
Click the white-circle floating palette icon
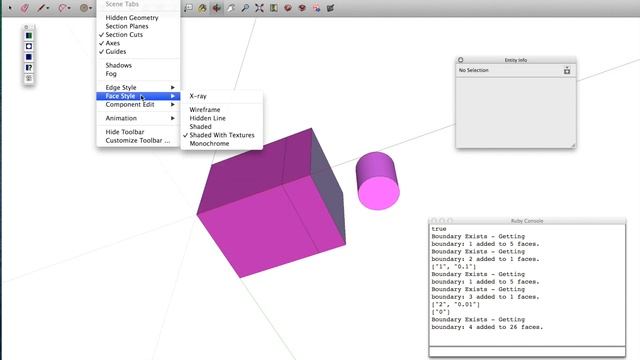pyautogui.click(x=29, y=47)
